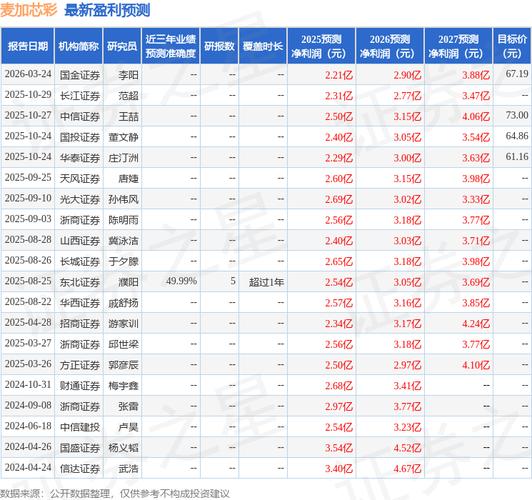Viewport: 532px width, 500px height.
Task: Click the 目标价(元) column header
Action: click(x=512, y=46)
